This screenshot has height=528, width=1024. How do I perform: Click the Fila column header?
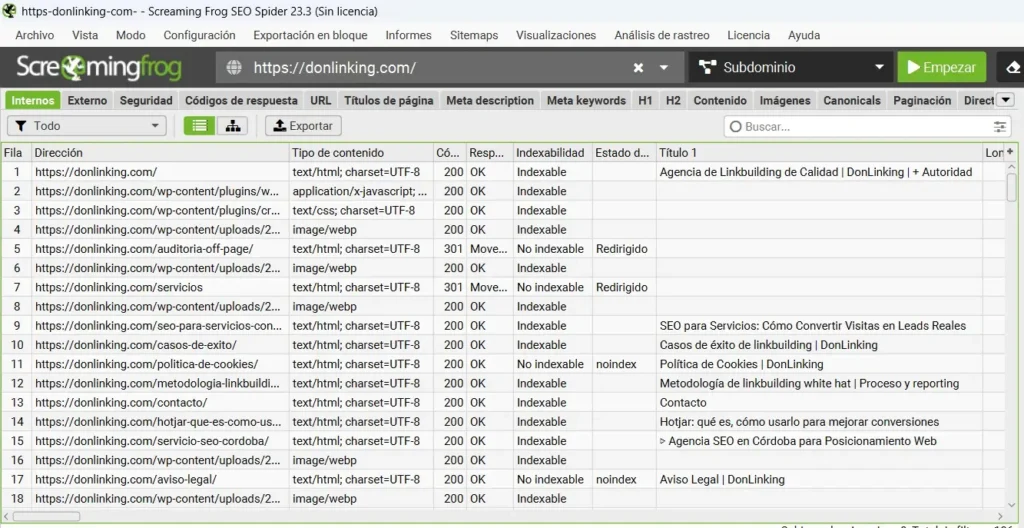click(x=16, y=152)
